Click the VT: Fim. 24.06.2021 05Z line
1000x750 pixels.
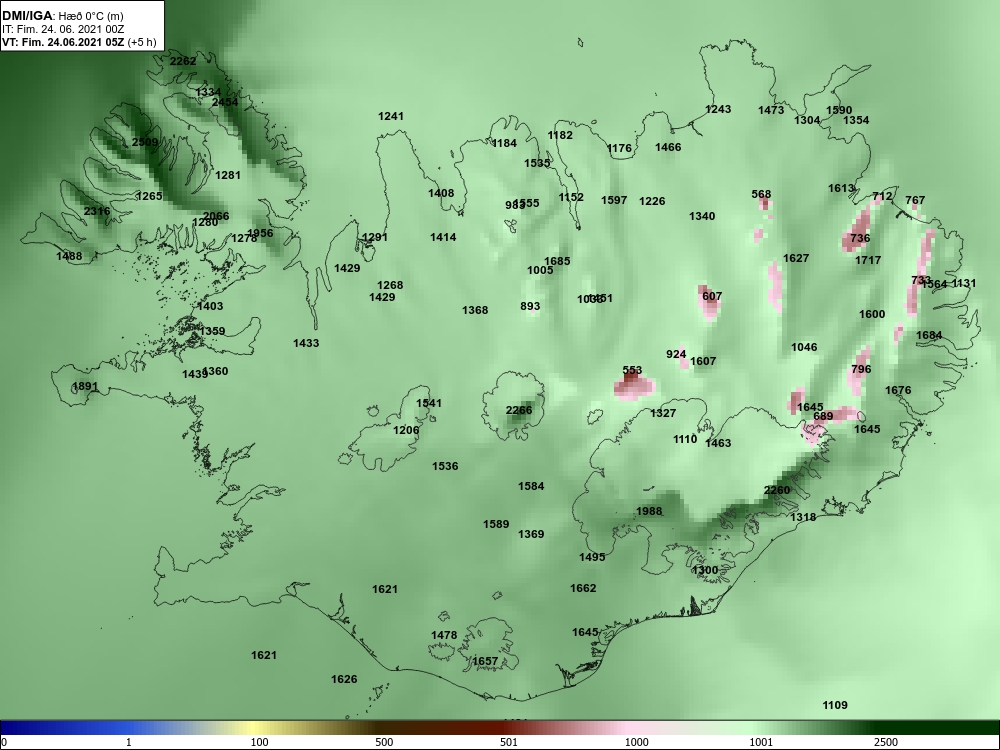pos(78,42)
